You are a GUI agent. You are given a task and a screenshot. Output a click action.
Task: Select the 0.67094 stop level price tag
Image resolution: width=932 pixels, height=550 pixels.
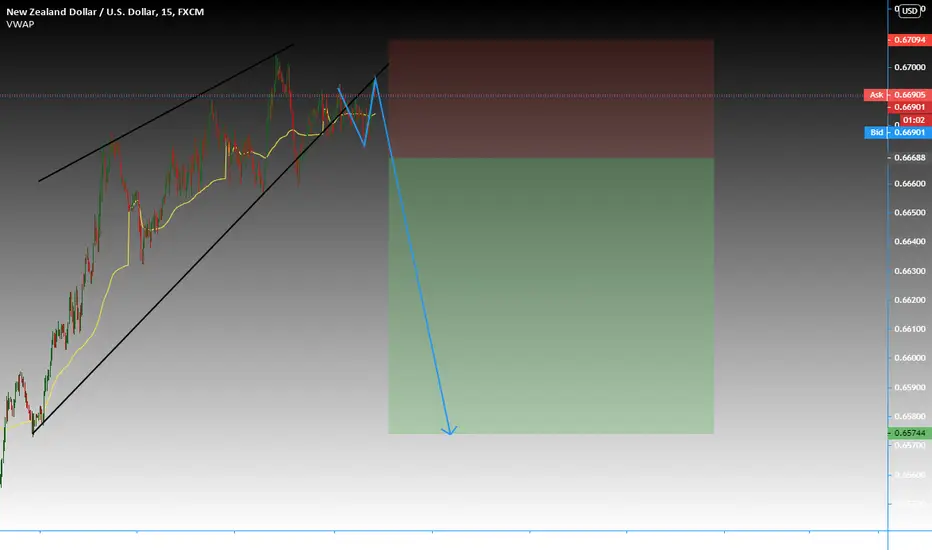pyautogui.click(x=909, y=40)
